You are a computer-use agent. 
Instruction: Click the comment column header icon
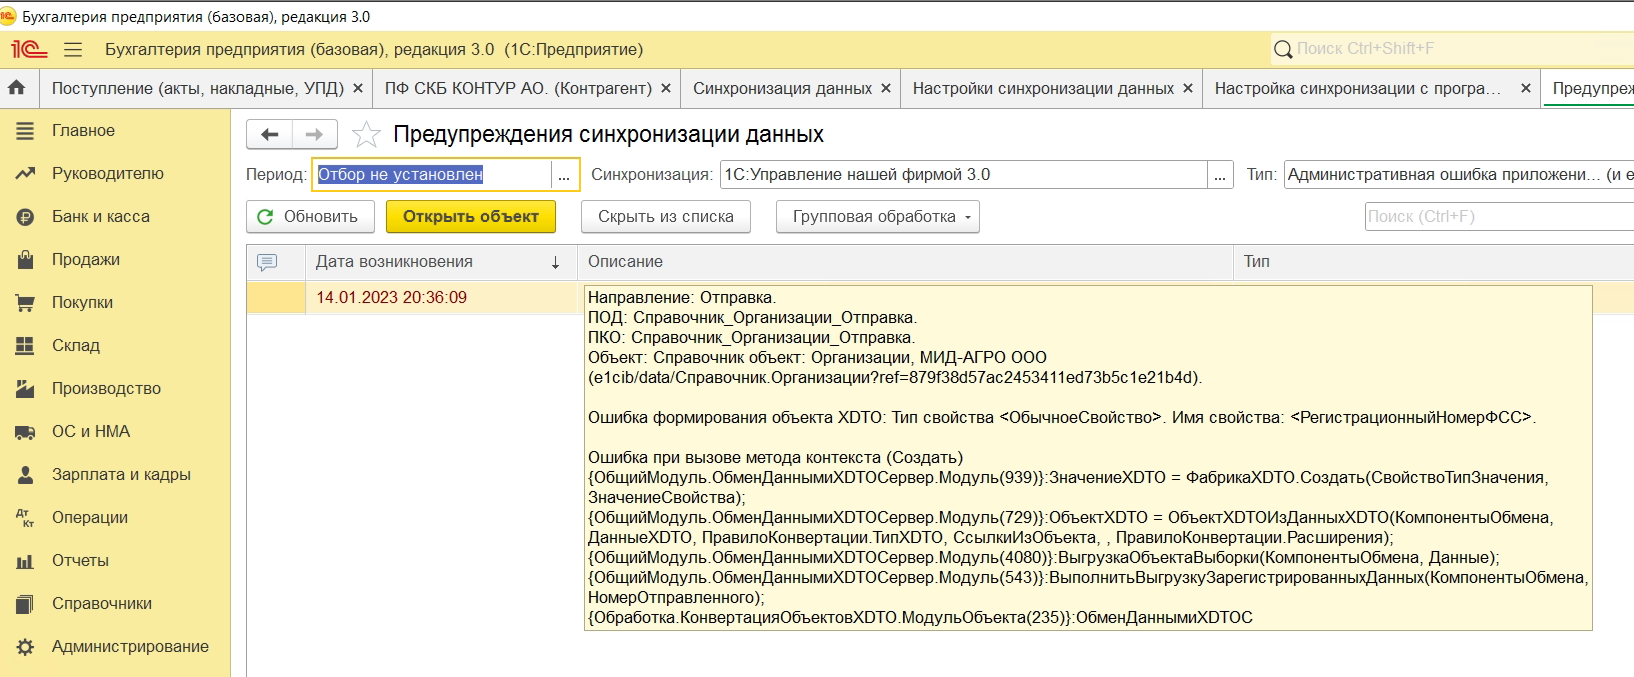tap(267, 262)
